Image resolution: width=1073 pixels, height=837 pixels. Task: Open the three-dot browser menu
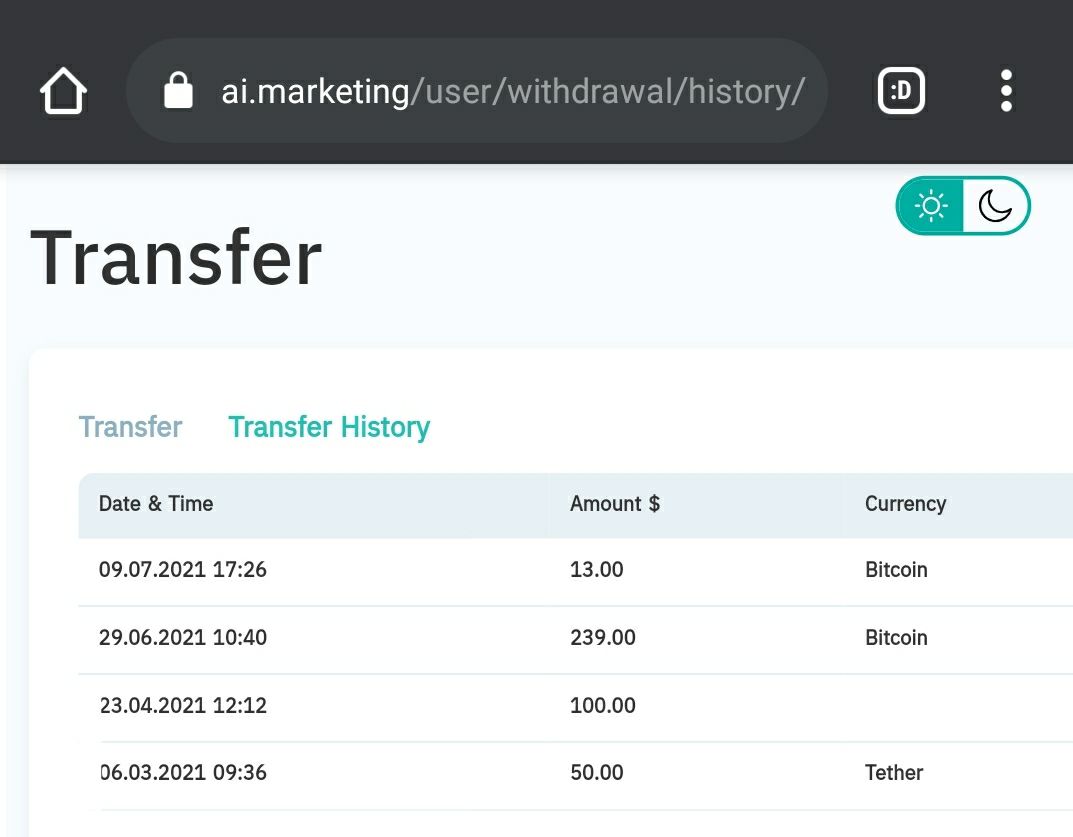pos(1006,90)
